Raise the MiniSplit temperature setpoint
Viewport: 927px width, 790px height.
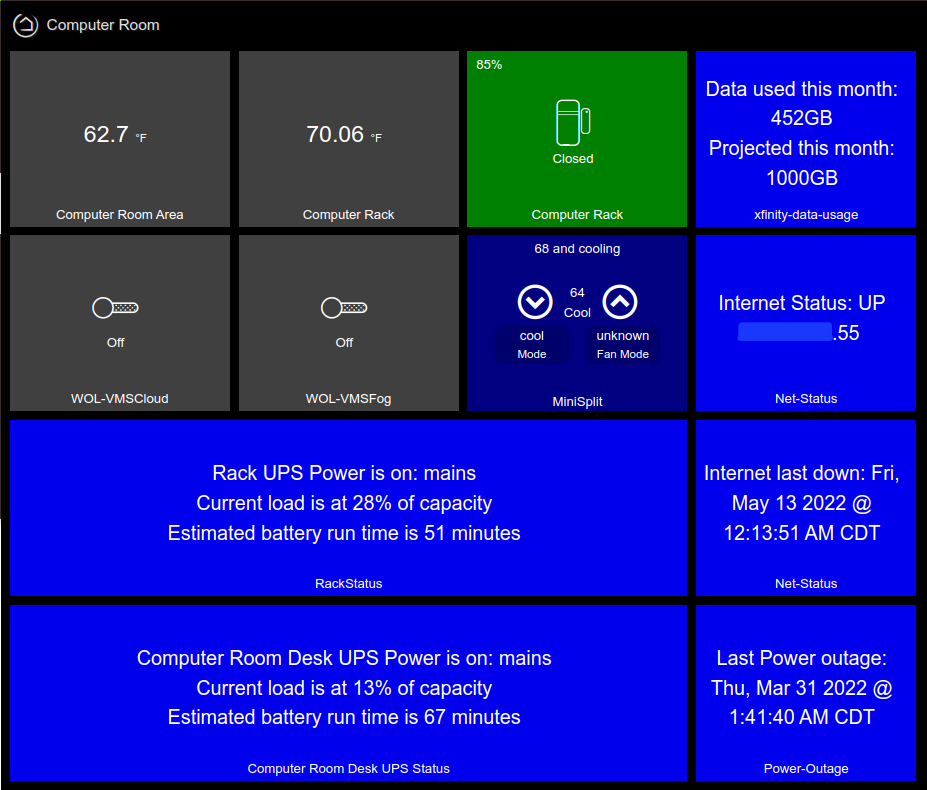[620, 302]
